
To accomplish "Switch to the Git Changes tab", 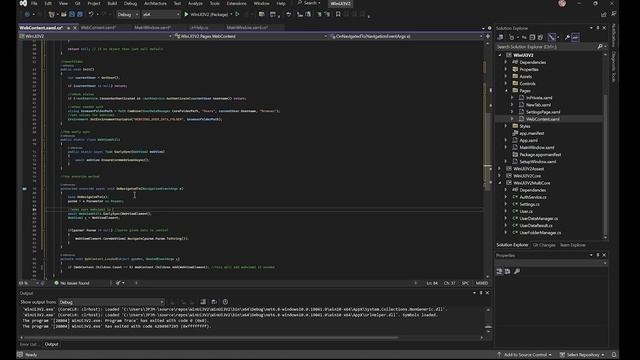I will click(544, 245).
